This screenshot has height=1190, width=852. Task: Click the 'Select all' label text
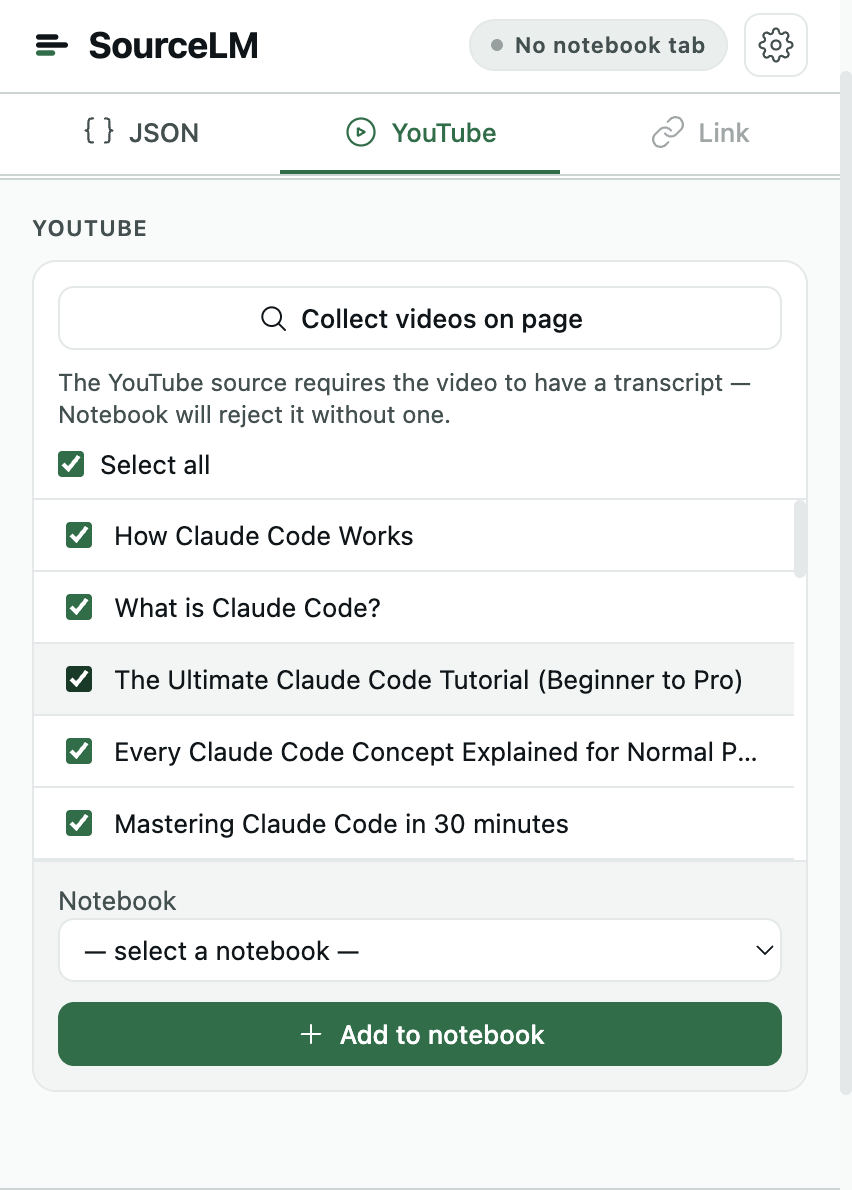tap(156, 464)
